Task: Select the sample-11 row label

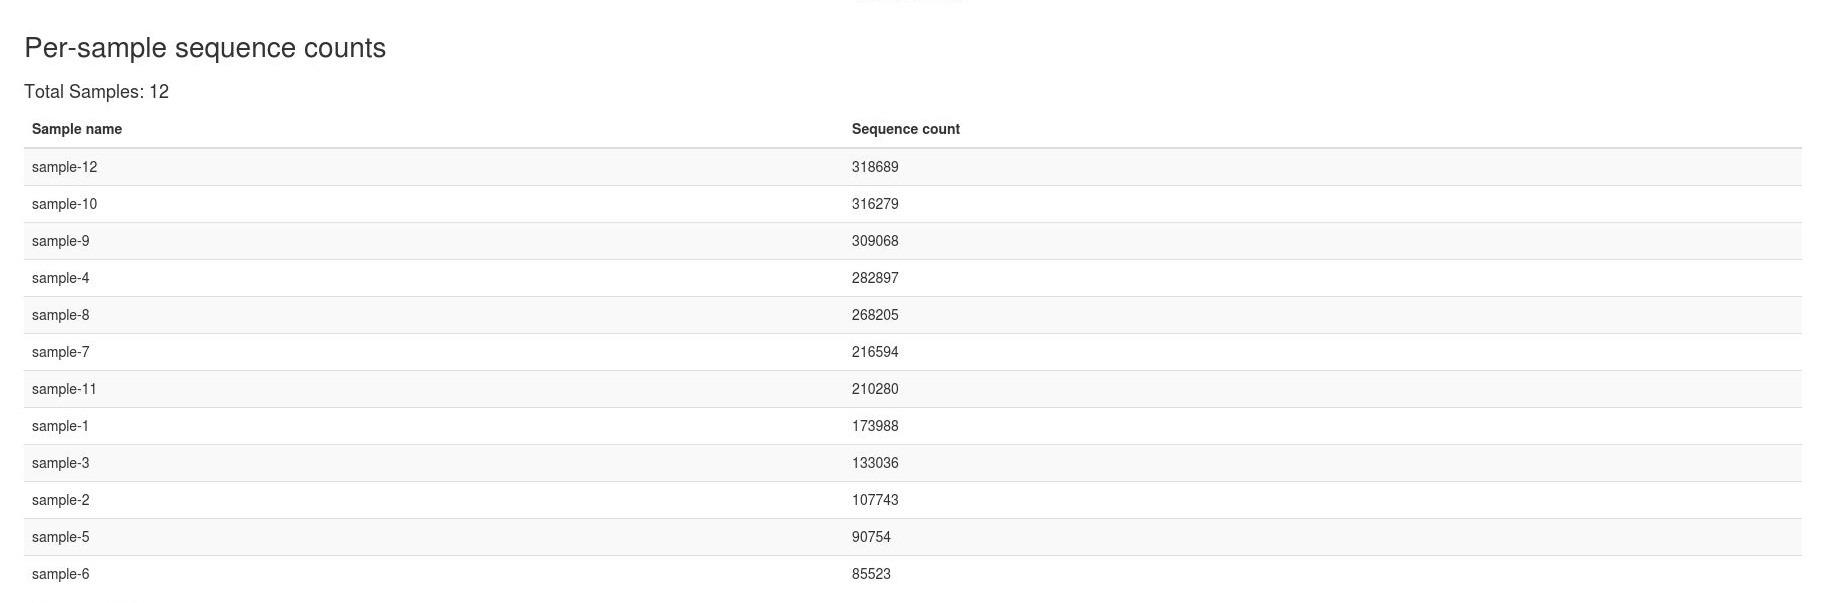Action: pos(64,389)
